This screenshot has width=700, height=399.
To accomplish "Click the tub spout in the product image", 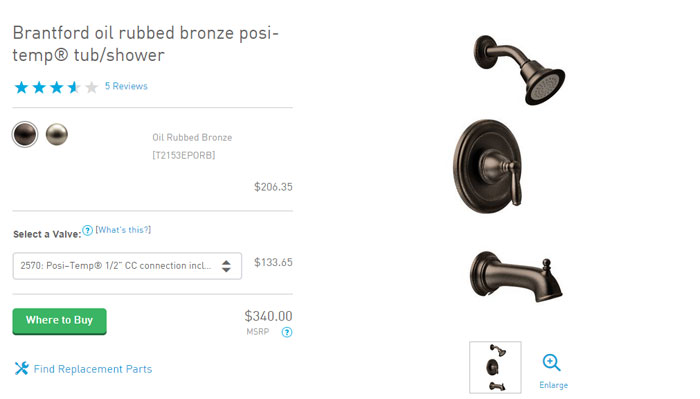I will (516, 277).
